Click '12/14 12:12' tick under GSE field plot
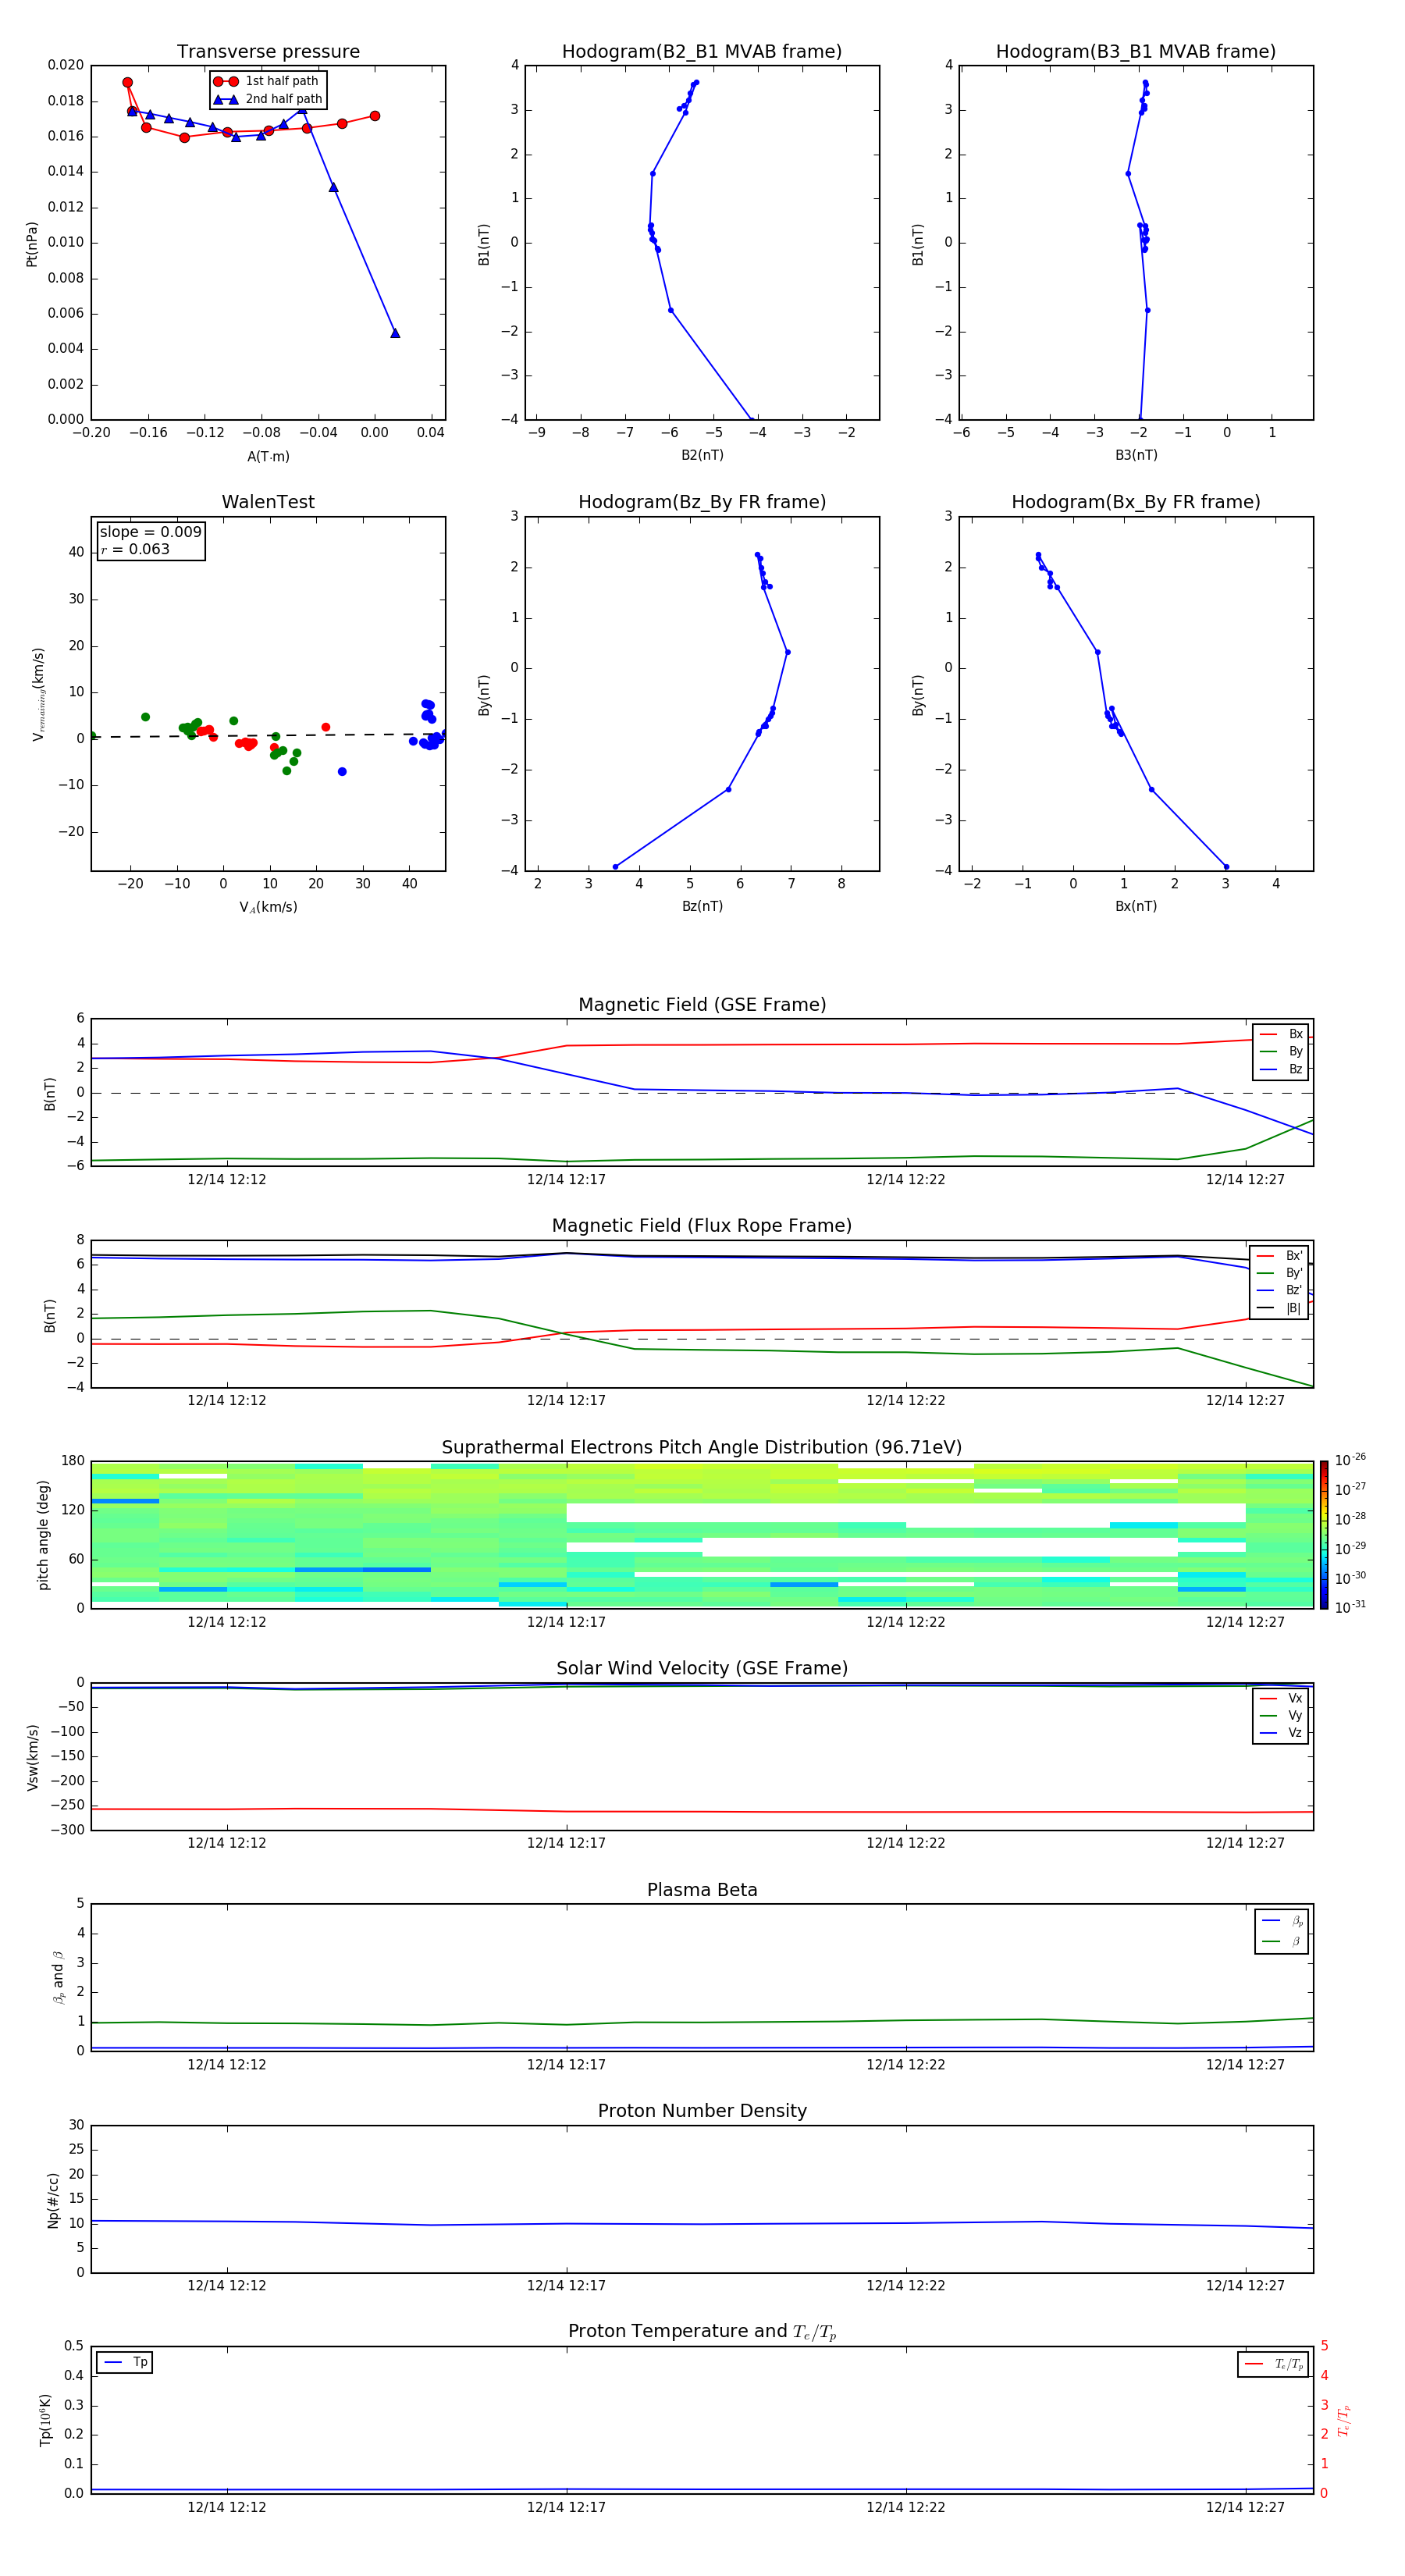Image resolution: width=1405 pixels, height=2576 pixels. click(x=227, y=1179)
